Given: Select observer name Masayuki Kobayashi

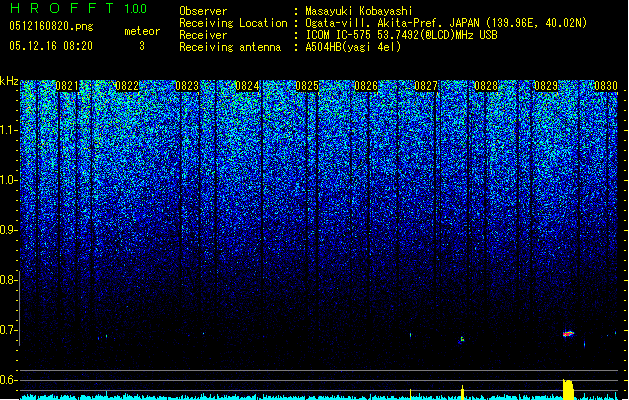Looking at the screenshot, I should click(x=359, y=11).
